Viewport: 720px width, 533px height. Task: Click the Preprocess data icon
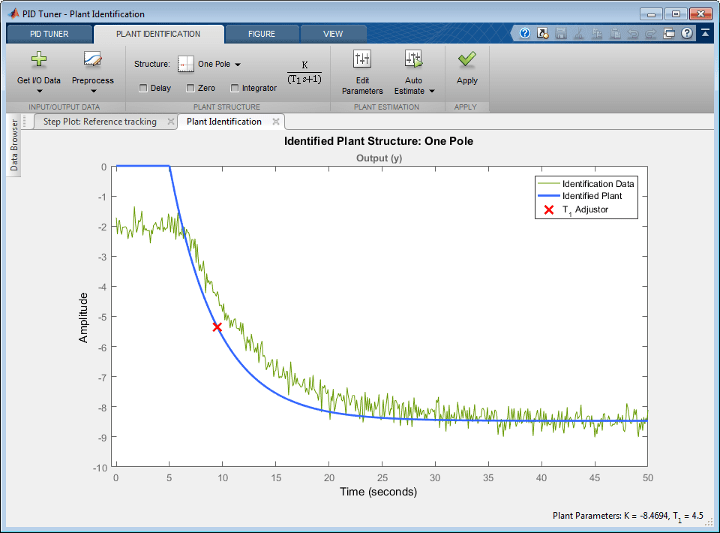[x=93, y=60]
